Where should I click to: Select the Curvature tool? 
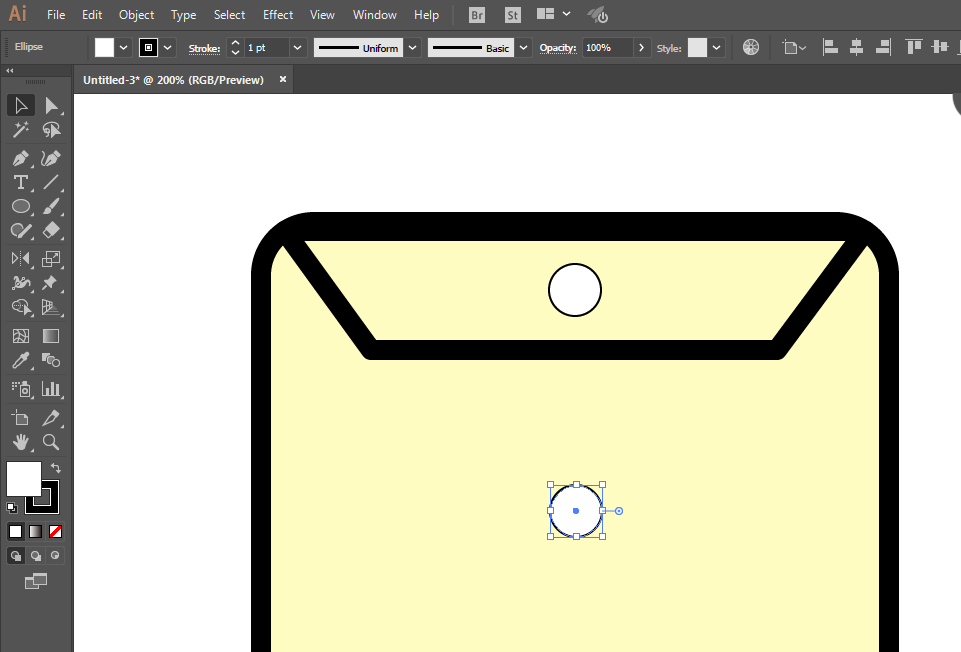click(x=51, y=158)
